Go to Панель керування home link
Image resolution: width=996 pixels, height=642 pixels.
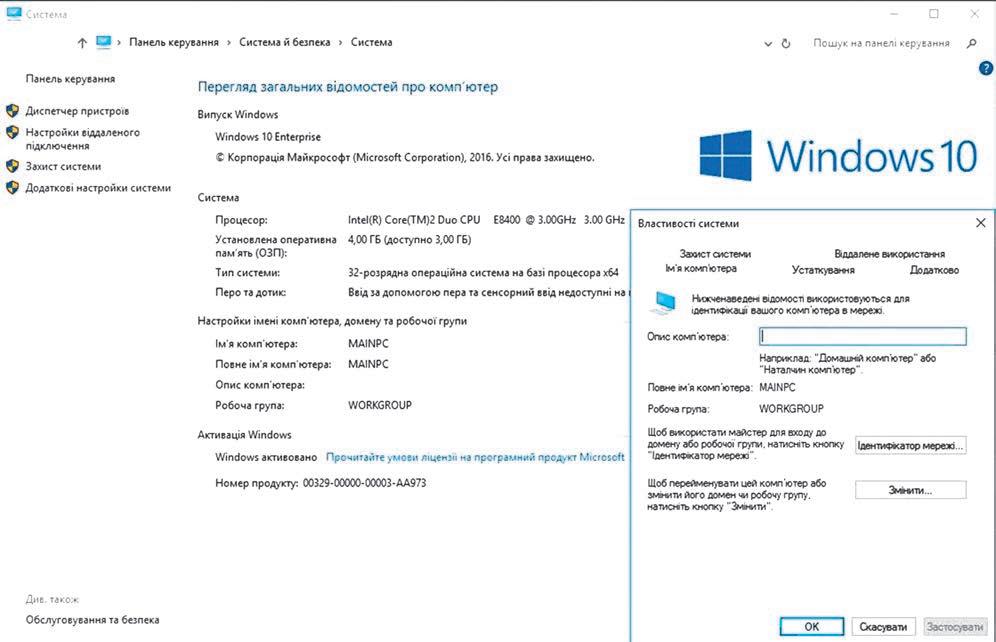pyautogui.click(x=70, y=79)
